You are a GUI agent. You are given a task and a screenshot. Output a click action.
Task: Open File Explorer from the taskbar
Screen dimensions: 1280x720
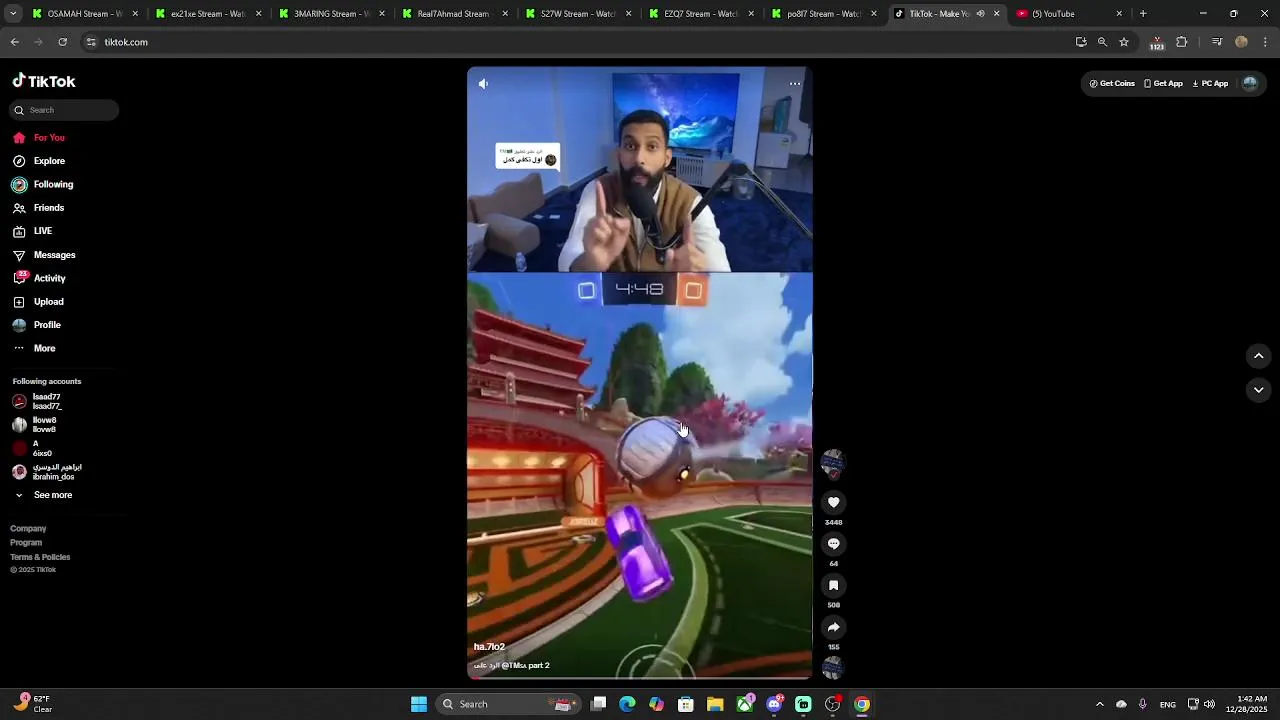pos(715,704)
